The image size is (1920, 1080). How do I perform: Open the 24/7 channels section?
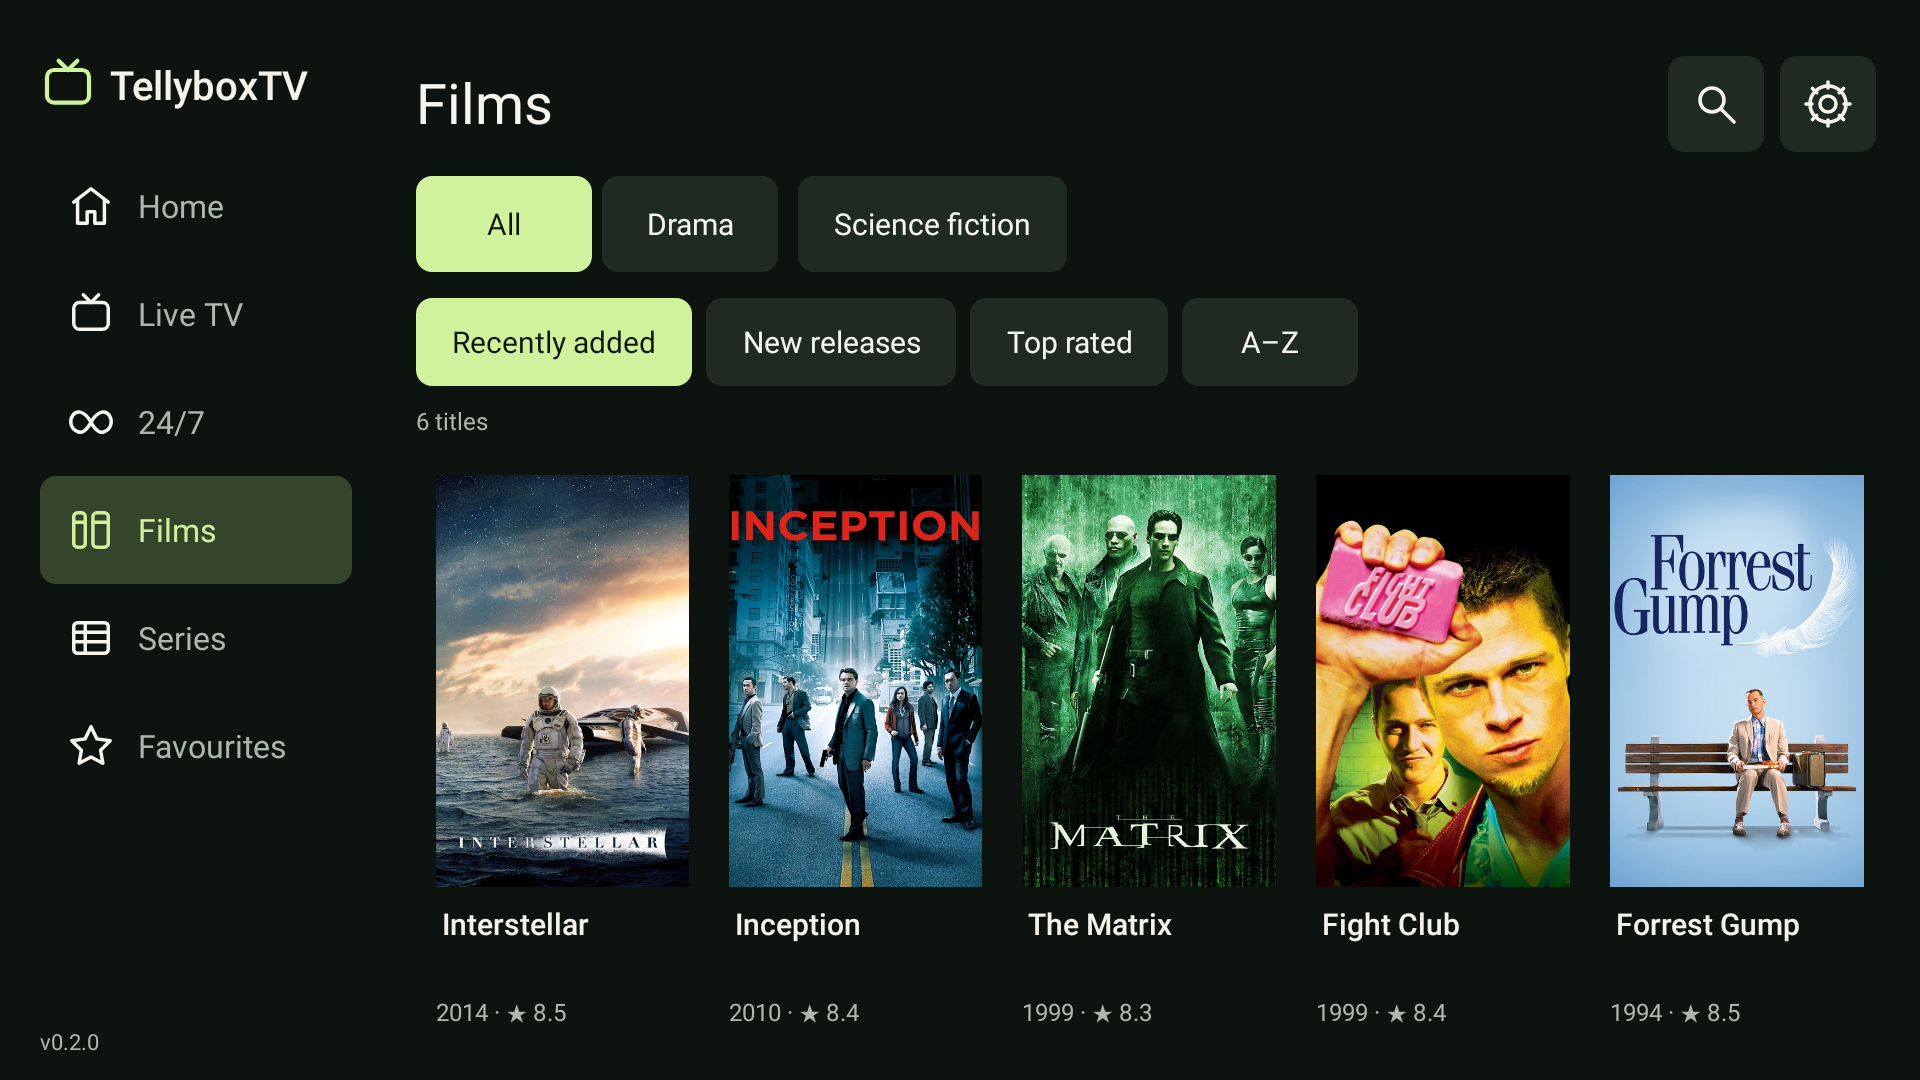[196, 423]
